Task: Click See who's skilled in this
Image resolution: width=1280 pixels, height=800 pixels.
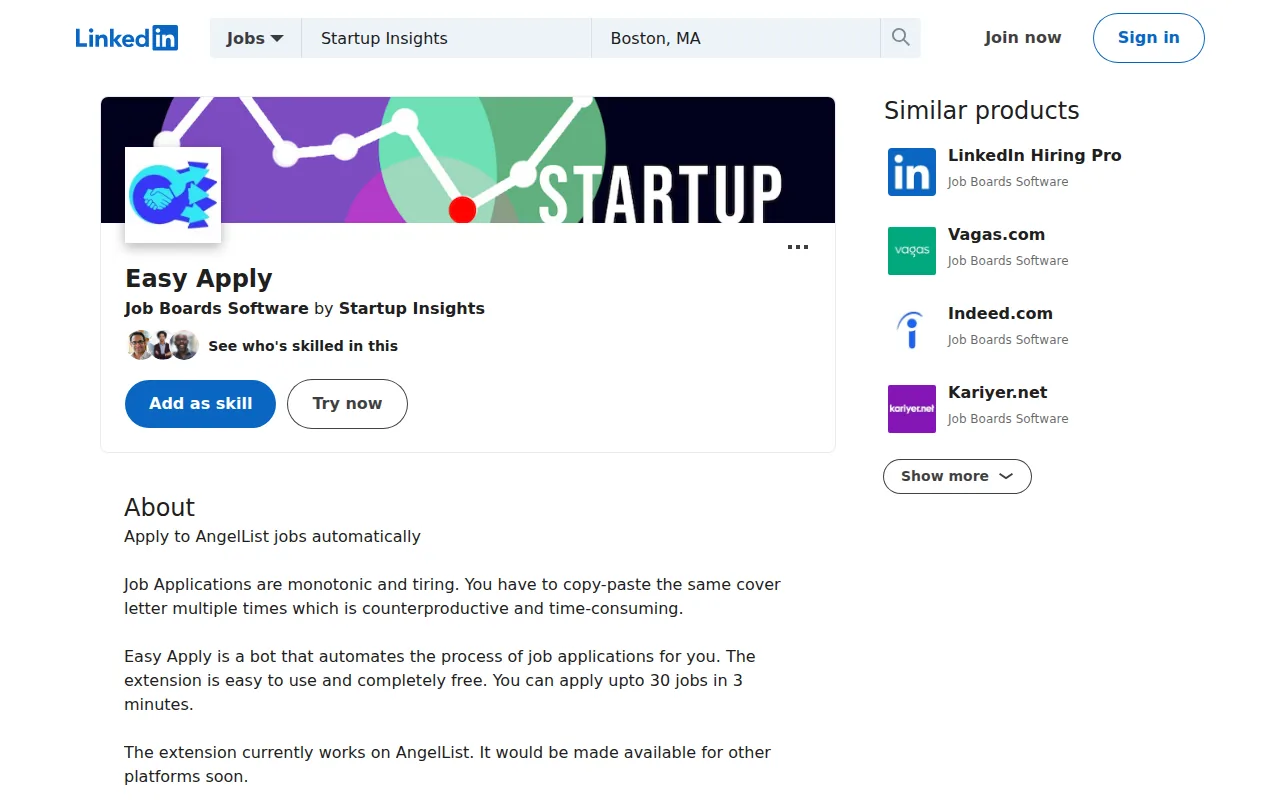Action: 303,346
